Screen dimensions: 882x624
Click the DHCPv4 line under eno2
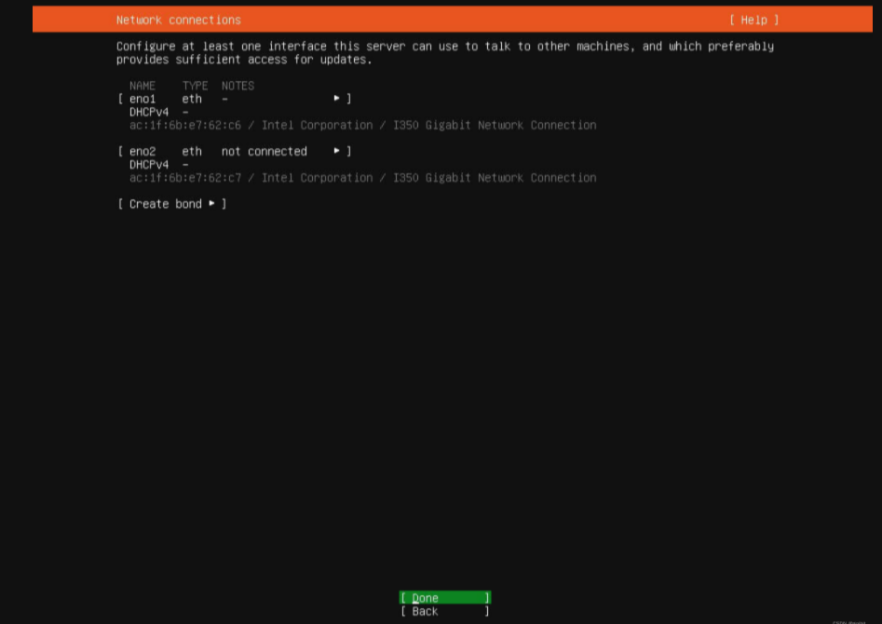tap(149, 164)
